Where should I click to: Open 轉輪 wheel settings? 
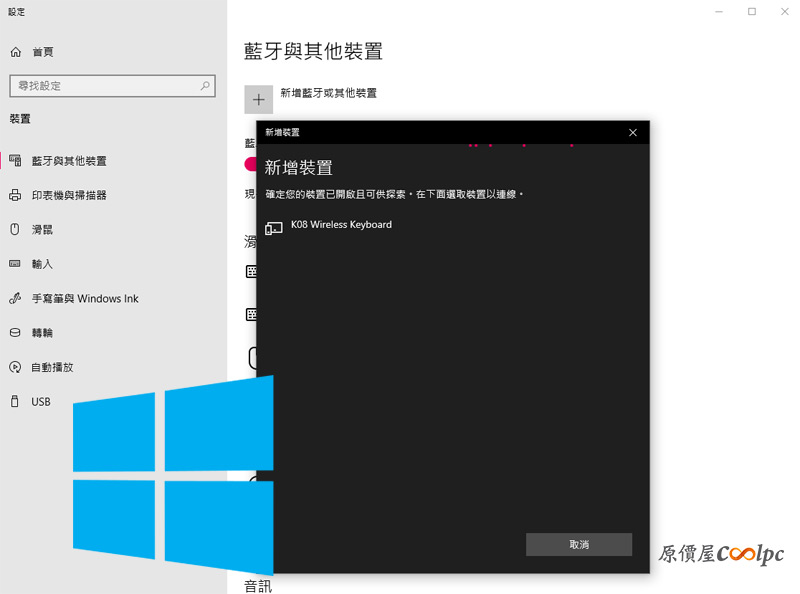pyautogui.click(x=42, y=333)
